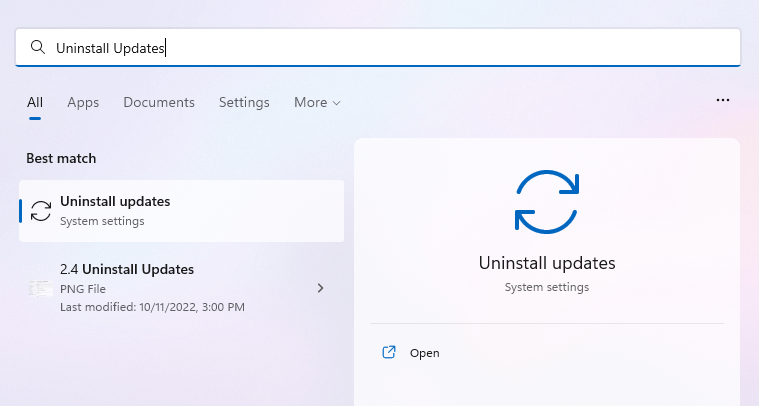Switch to the All filter tab

tap(35, 102)
